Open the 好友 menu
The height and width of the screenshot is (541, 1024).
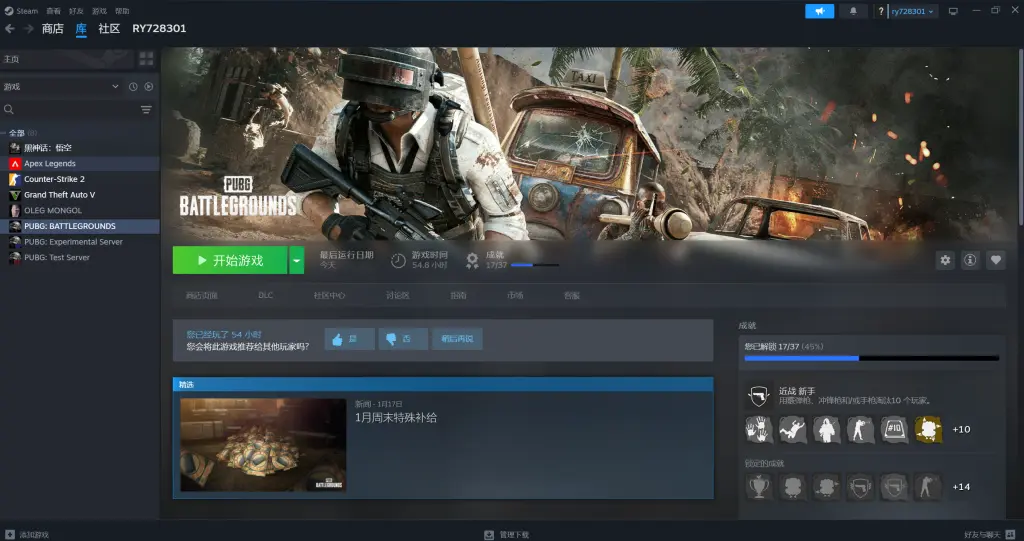76,11
